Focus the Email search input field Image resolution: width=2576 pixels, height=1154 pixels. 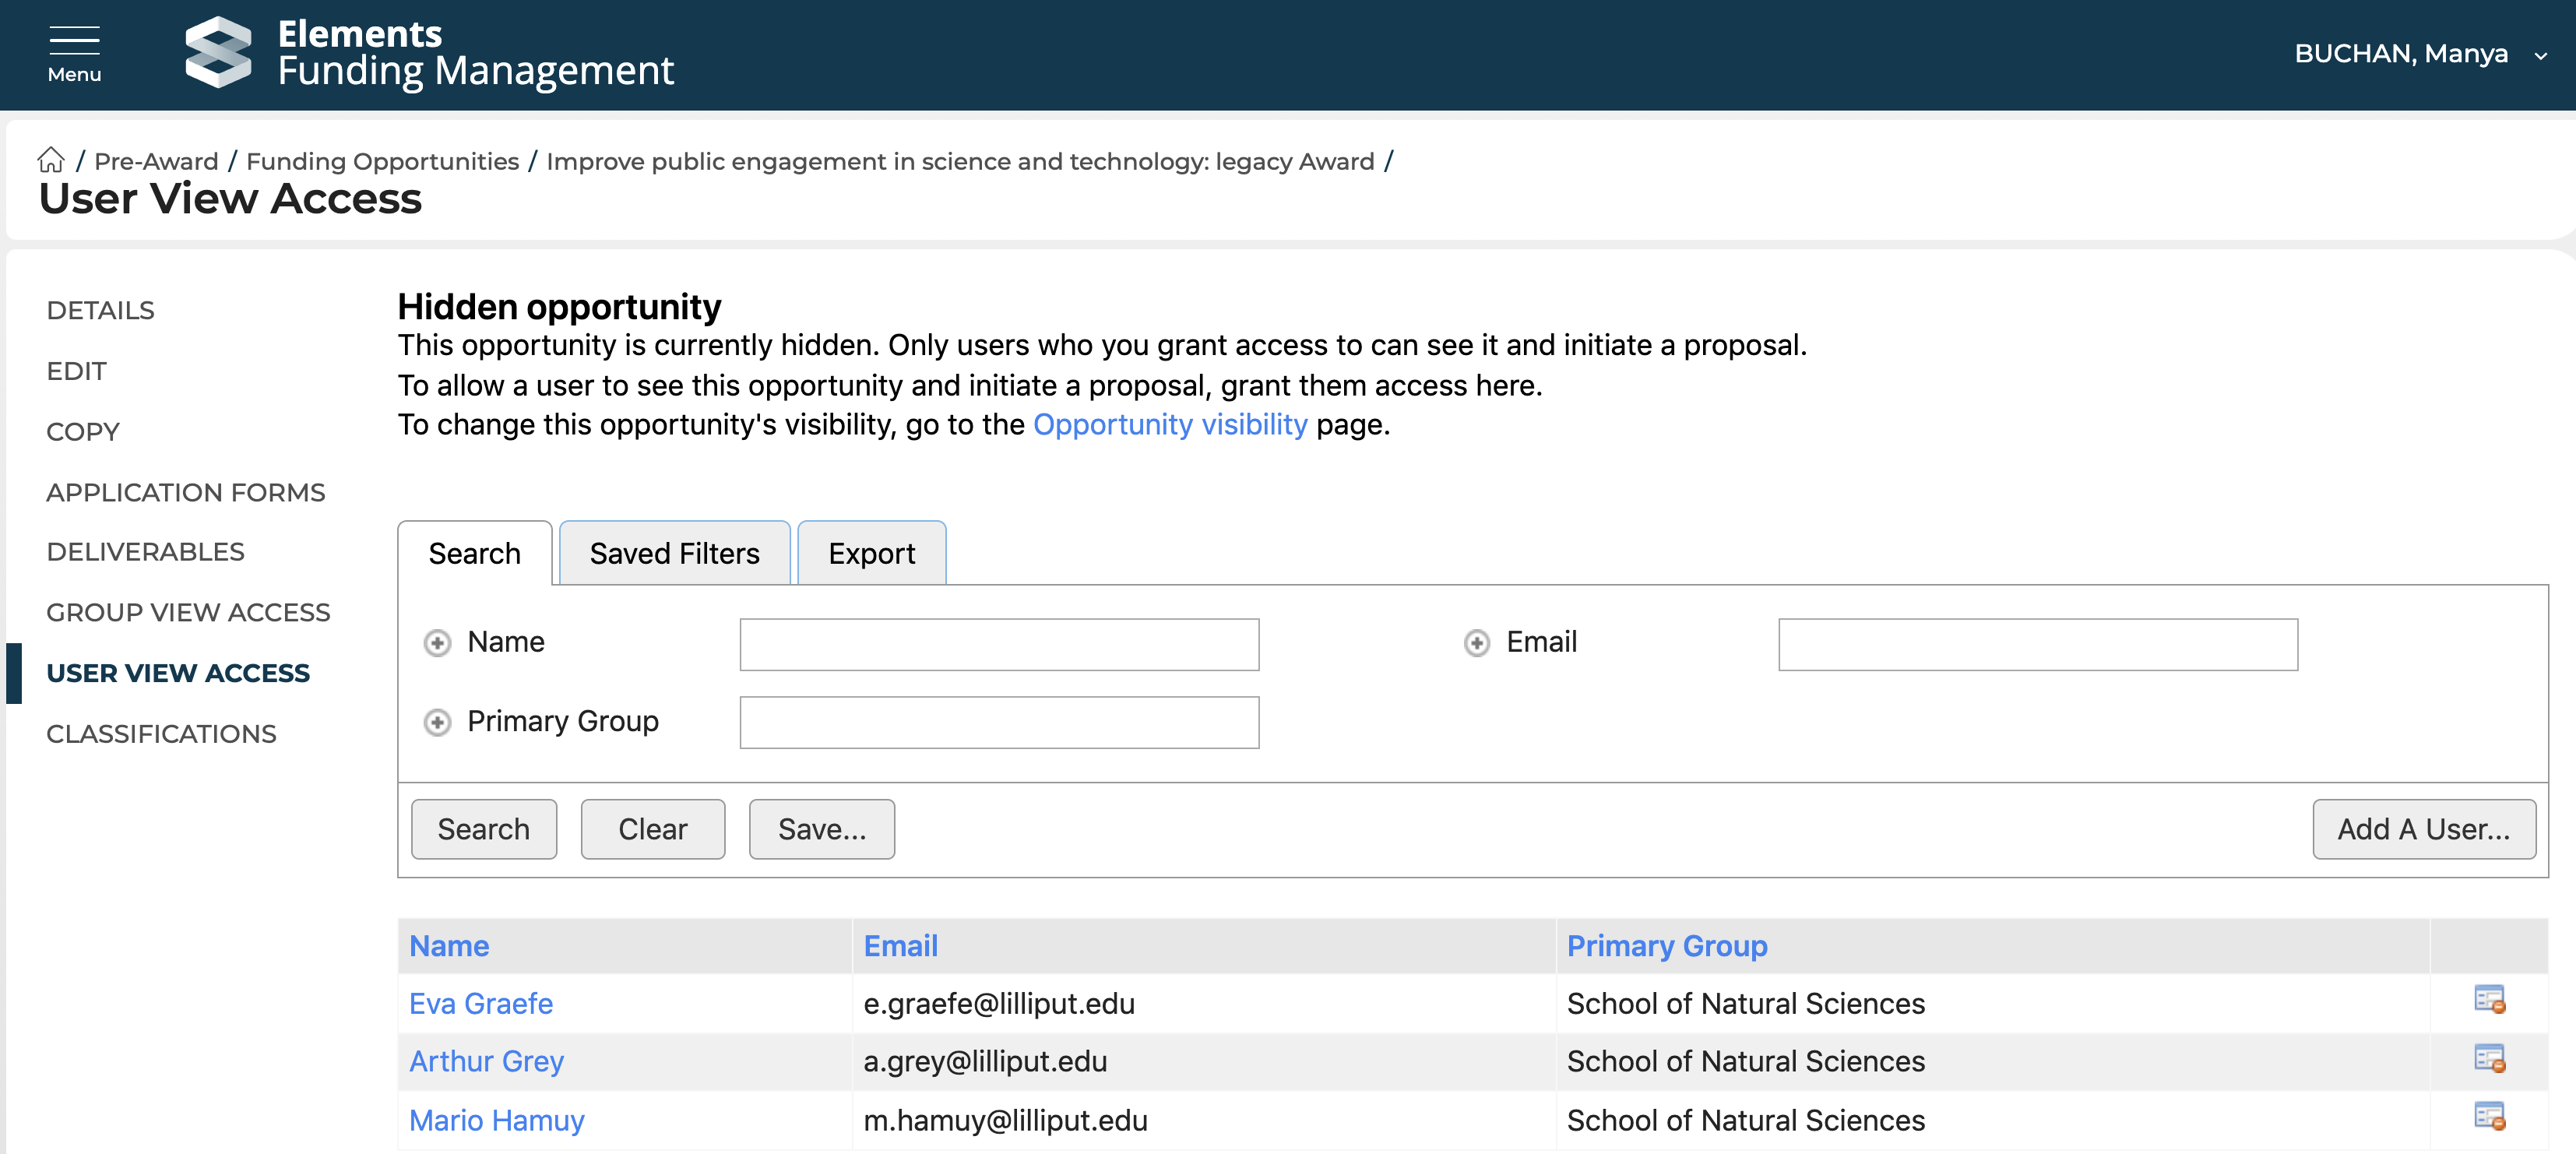click(2037, 645)
